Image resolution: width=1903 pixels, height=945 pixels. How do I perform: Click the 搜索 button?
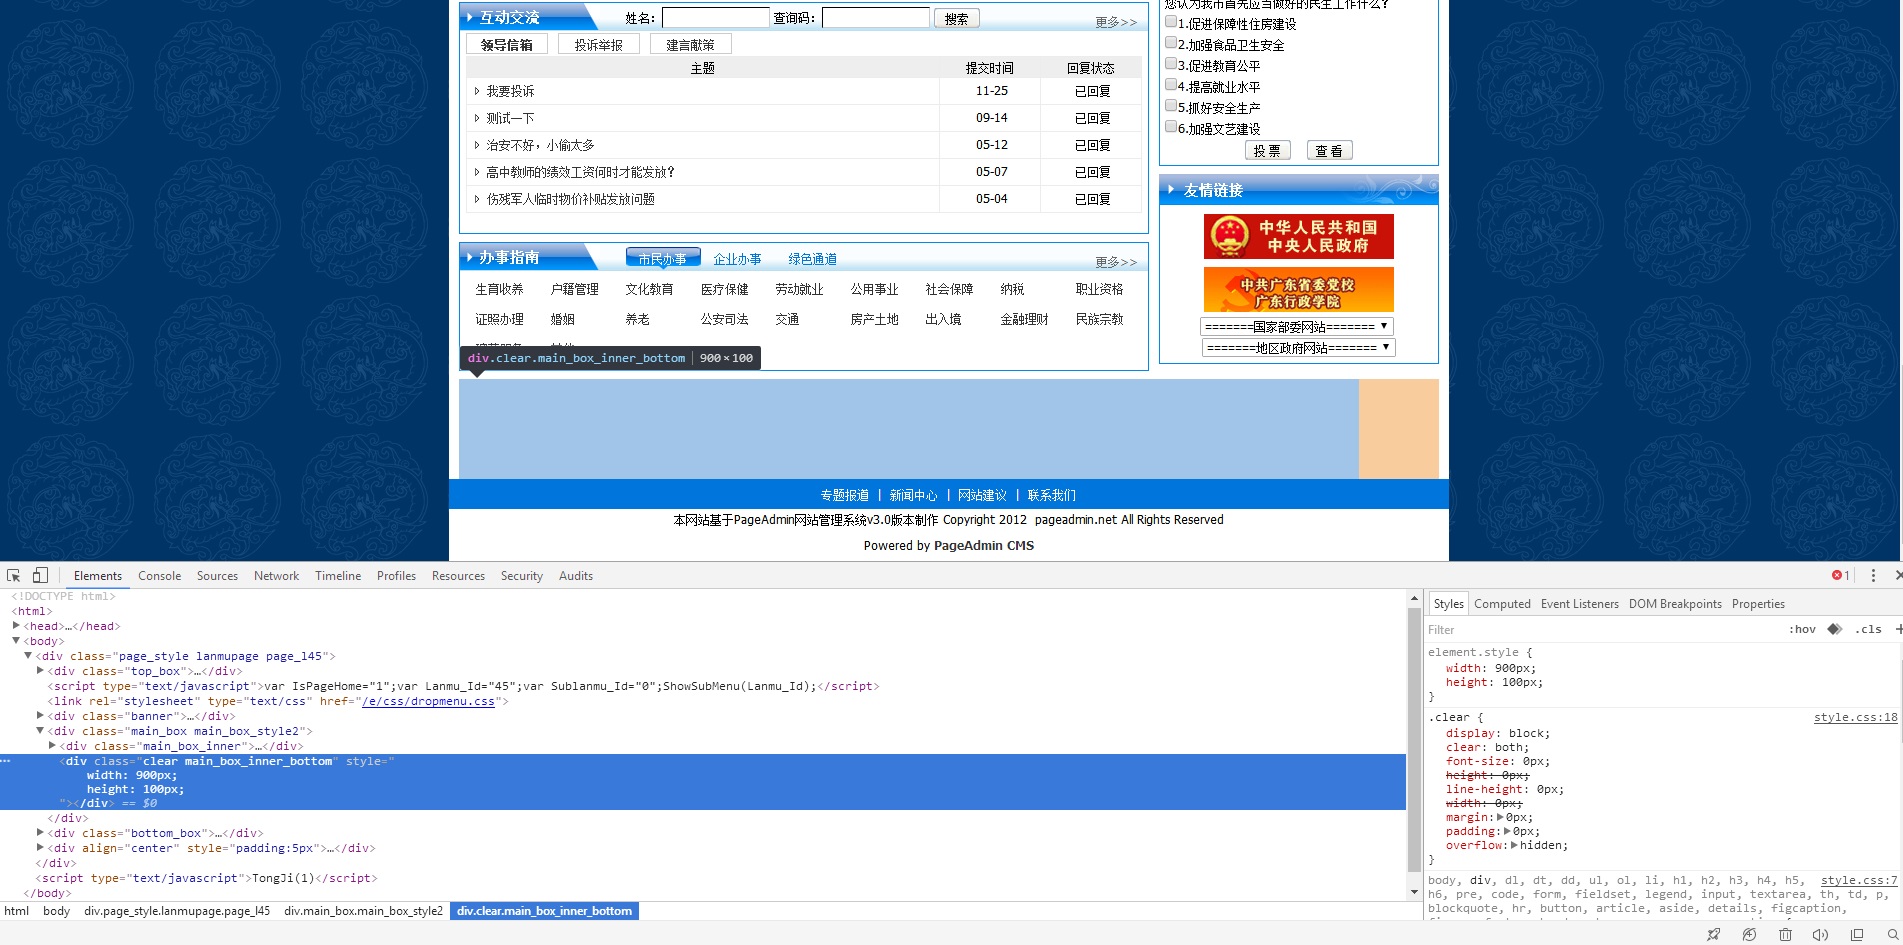point(956,18)
